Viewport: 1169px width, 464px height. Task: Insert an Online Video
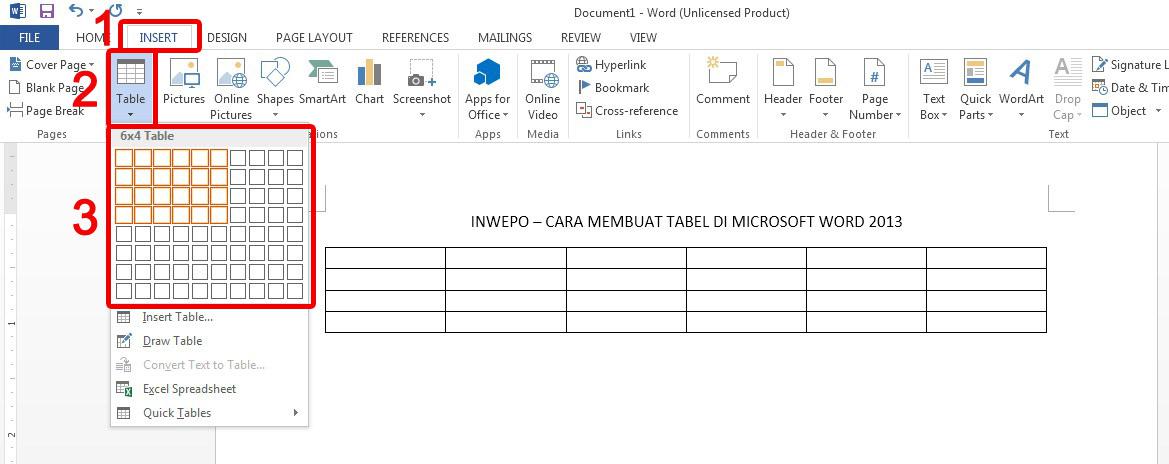pyautogui.click(x=543, y=88)
